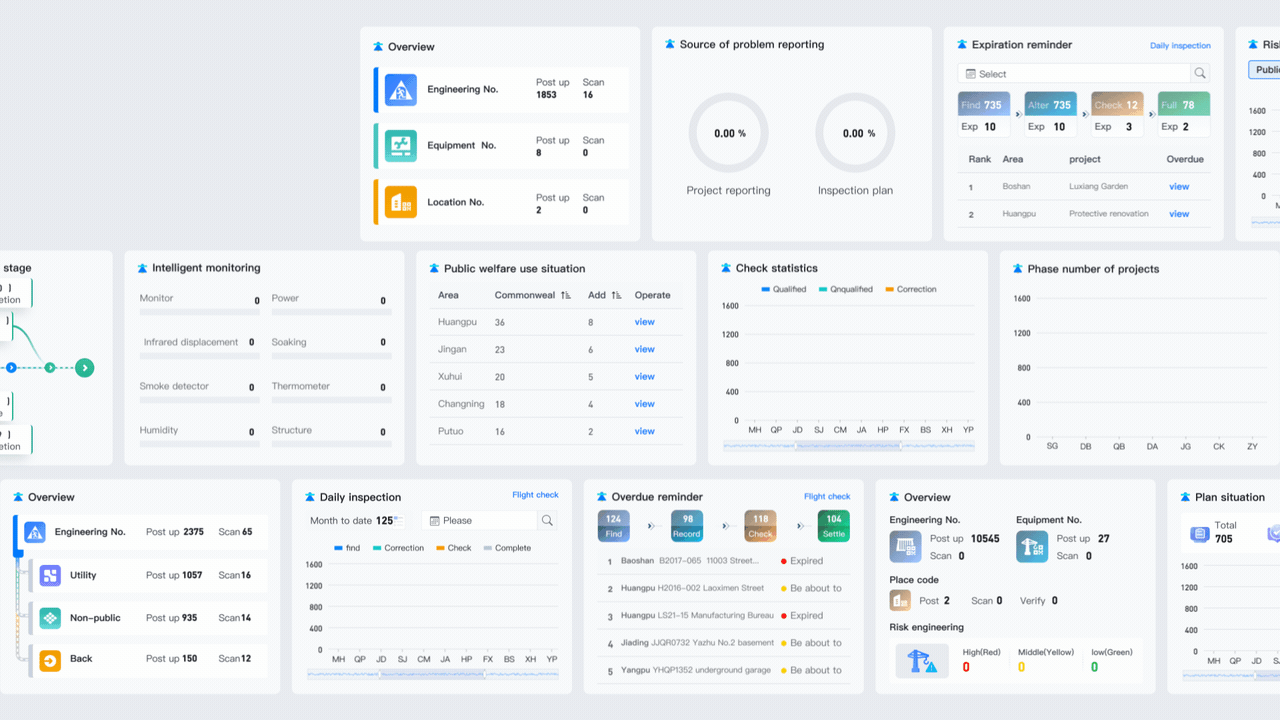Image resolution: width=1280 pixels, height=720 pixels.
Task: Click the zoom slider under Plan situation chart
Action: [x=1231, y=675]
